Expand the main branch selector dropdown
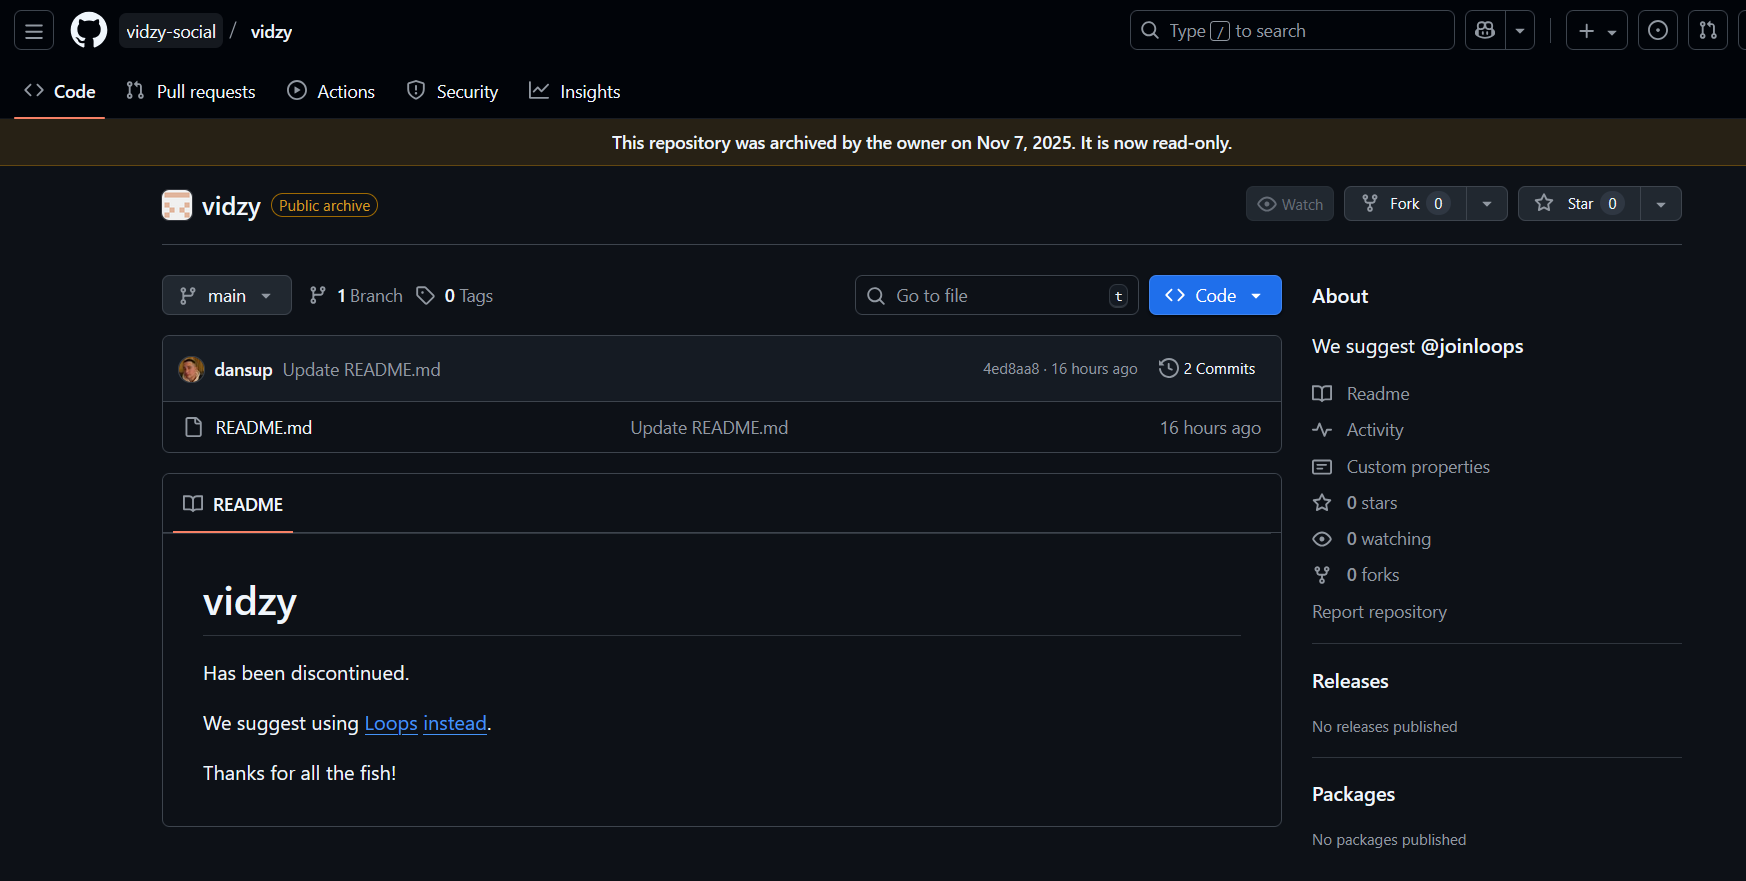The width and height of the screenshot is (1746, 881). point(227,296)
